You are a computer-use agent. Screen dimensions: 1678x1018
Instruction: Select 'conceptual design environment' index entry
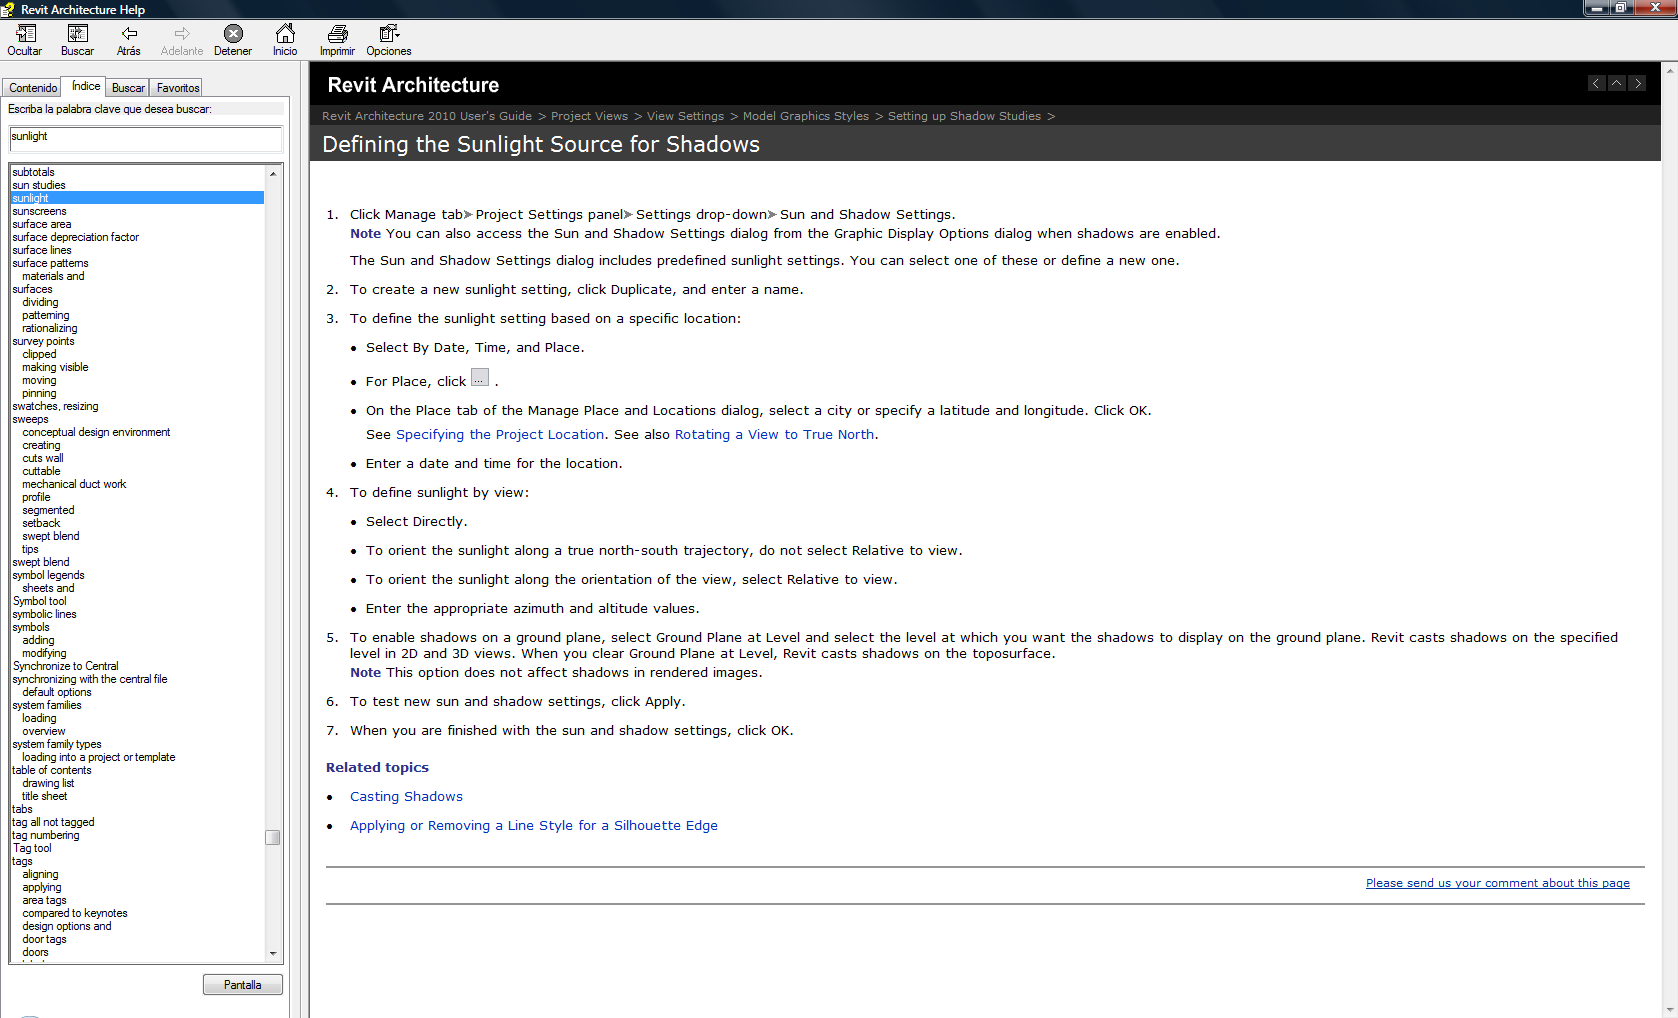pyautogui.click(x=96, y=432)
